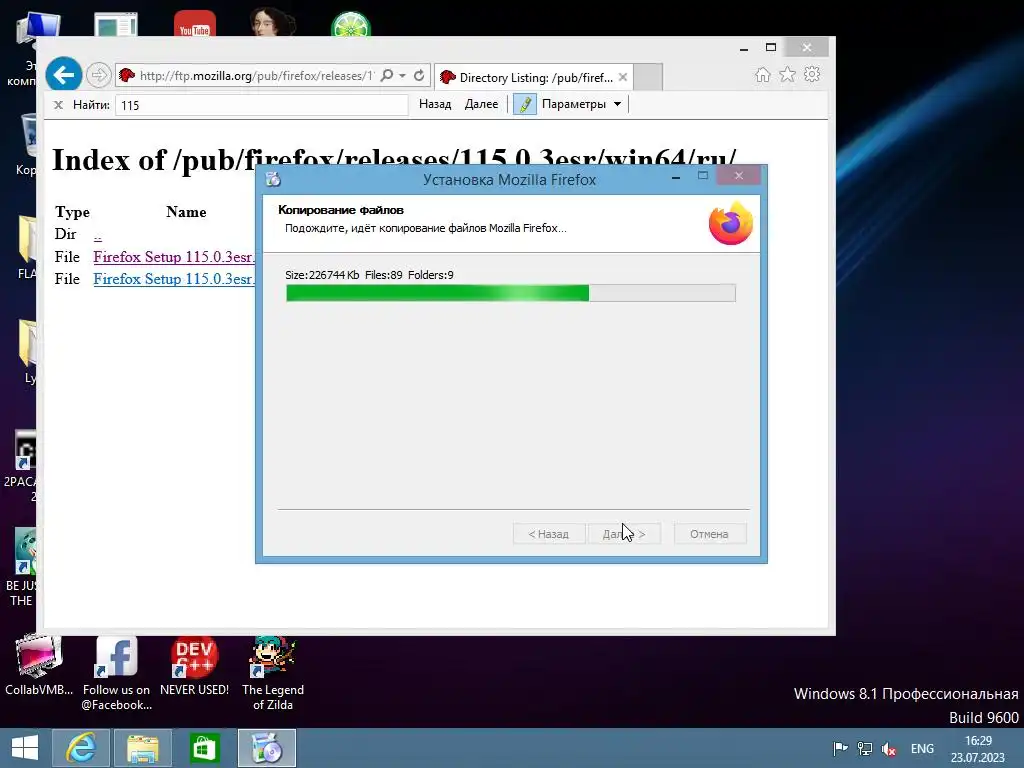Open the Action Center flag icon
The width and height of the screenshot is (1024, 768).
pos(840,748)
